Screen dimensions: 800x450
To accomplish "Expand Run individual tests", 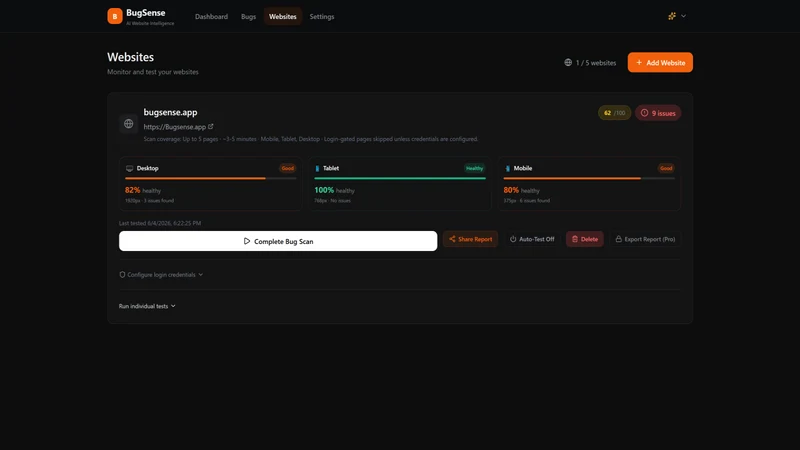I will click(147, 306).
